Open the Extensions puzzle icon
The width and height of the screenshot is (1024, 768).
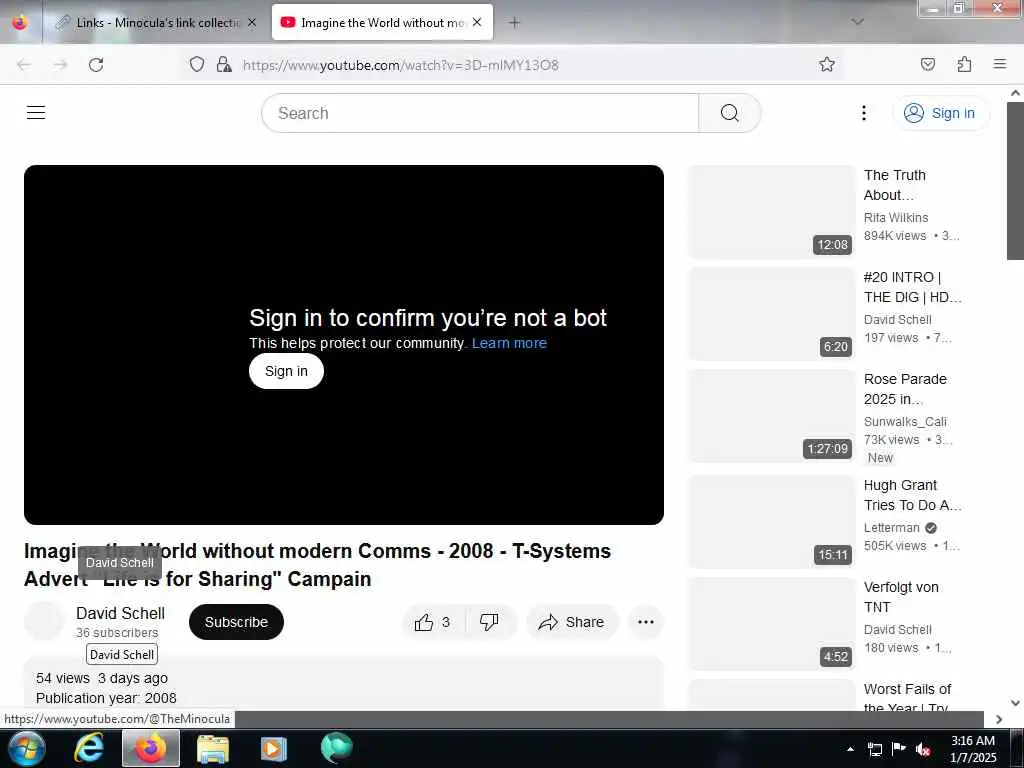pos(964,64)
